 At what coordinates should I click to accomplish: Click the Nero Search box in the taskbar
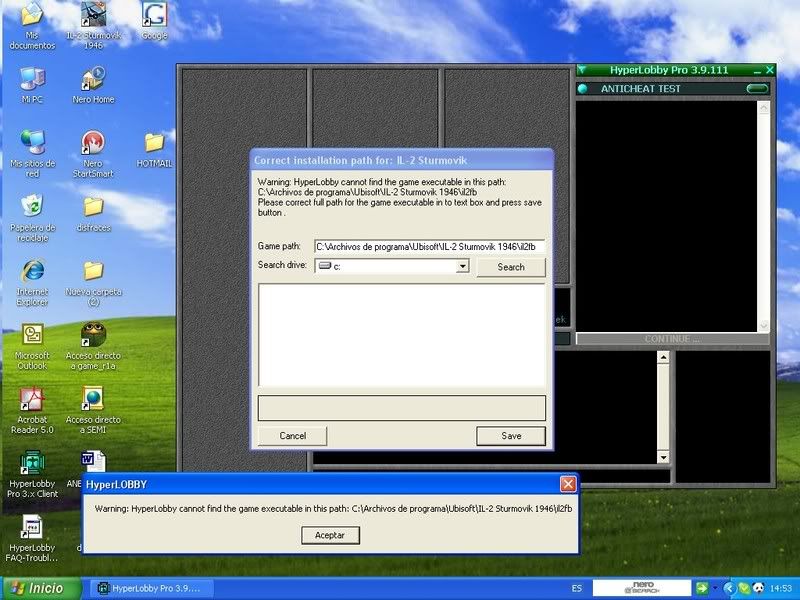(642, 588)
